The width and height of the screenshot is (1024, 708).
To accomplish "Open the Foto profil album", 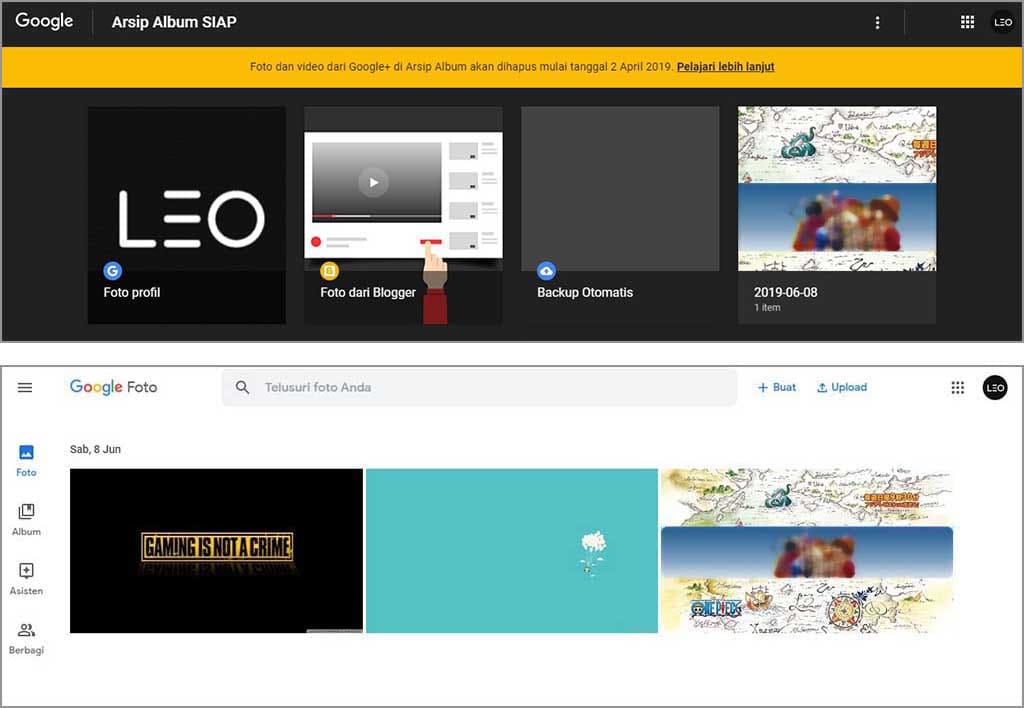I will (187, 215).
